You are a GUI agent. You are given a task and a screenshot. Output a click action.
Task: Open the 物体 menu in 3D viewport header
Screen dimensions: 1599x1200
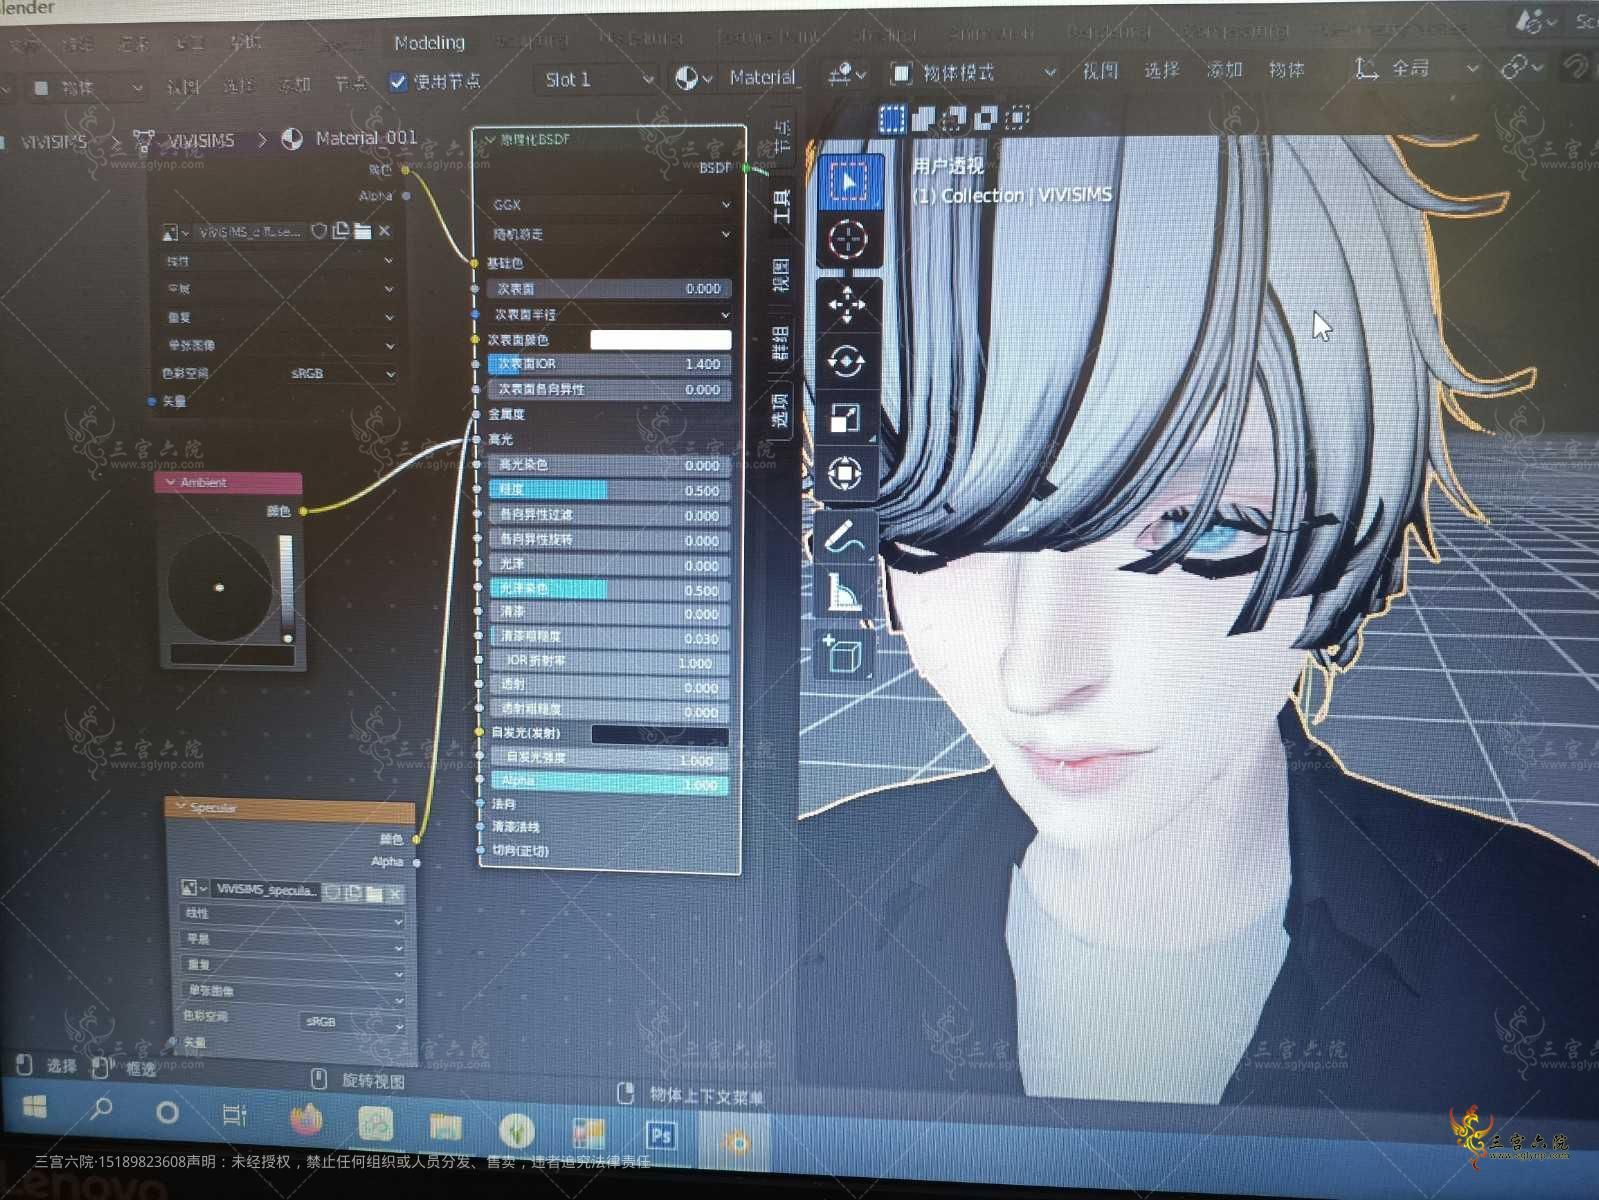1286,70
